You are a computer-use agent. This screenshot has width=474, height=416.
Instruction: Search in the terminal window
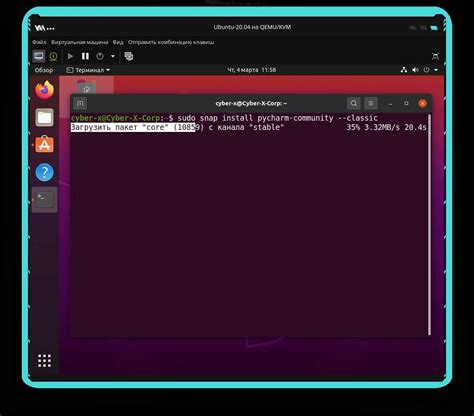[x=354, y=104]
